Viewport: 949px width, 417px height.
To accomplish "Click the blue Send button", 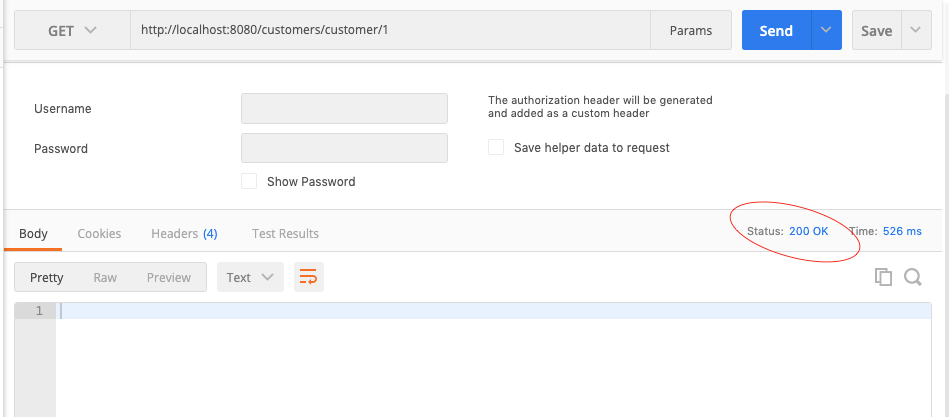I will tap(775, 30).
